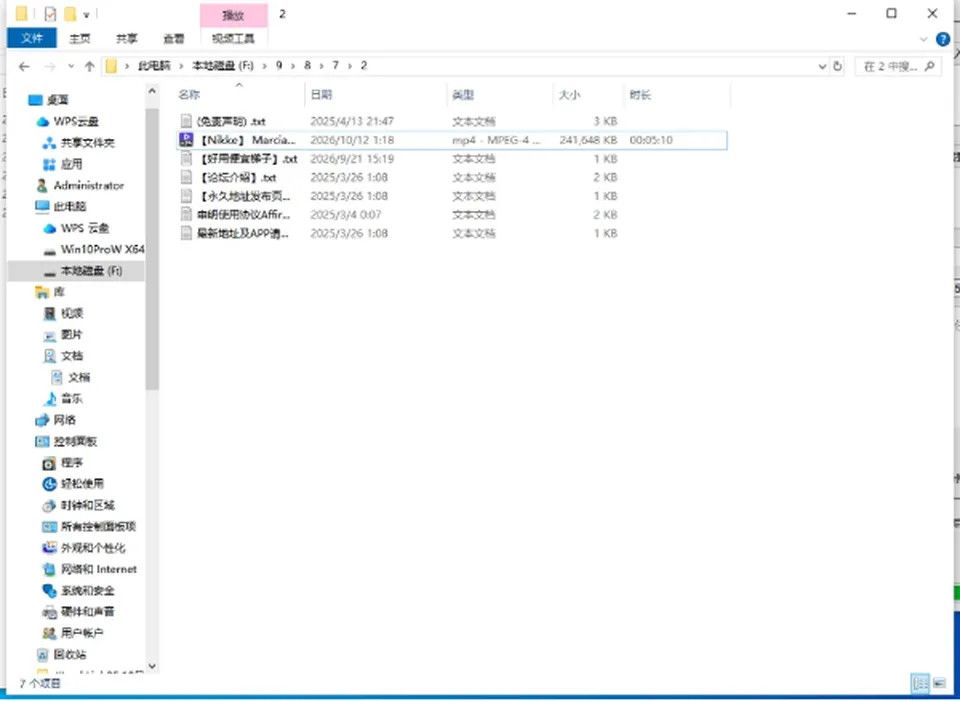Sort by the 日期 column header
Screen dimensions: 960x701
point(376,95)
